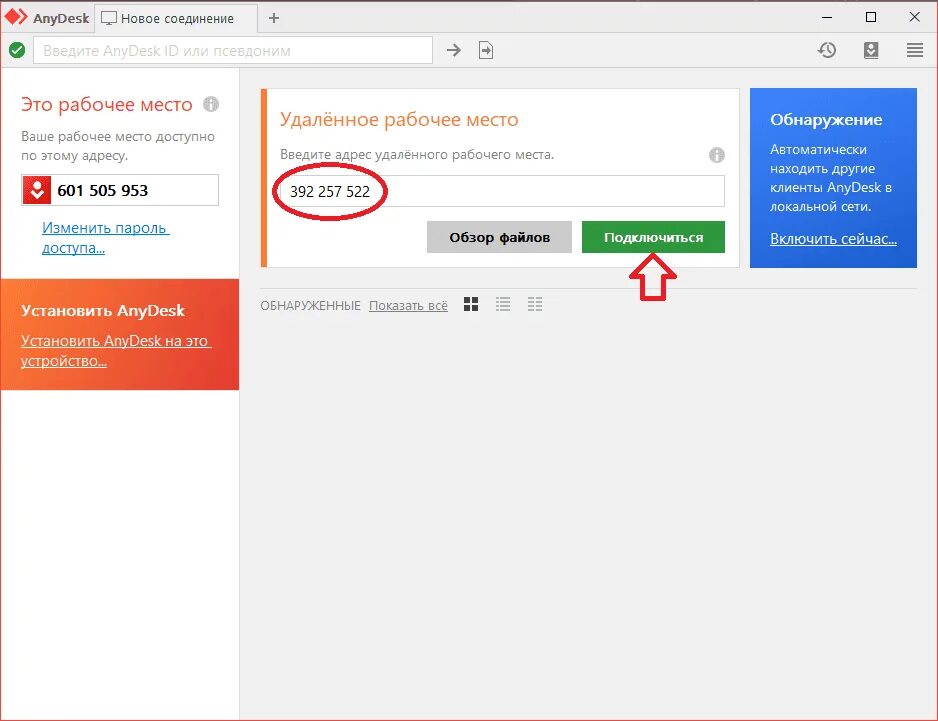Click the connect arrow beside address bar
The height and width of the screenshot is (721, 938).
(454, 50)
